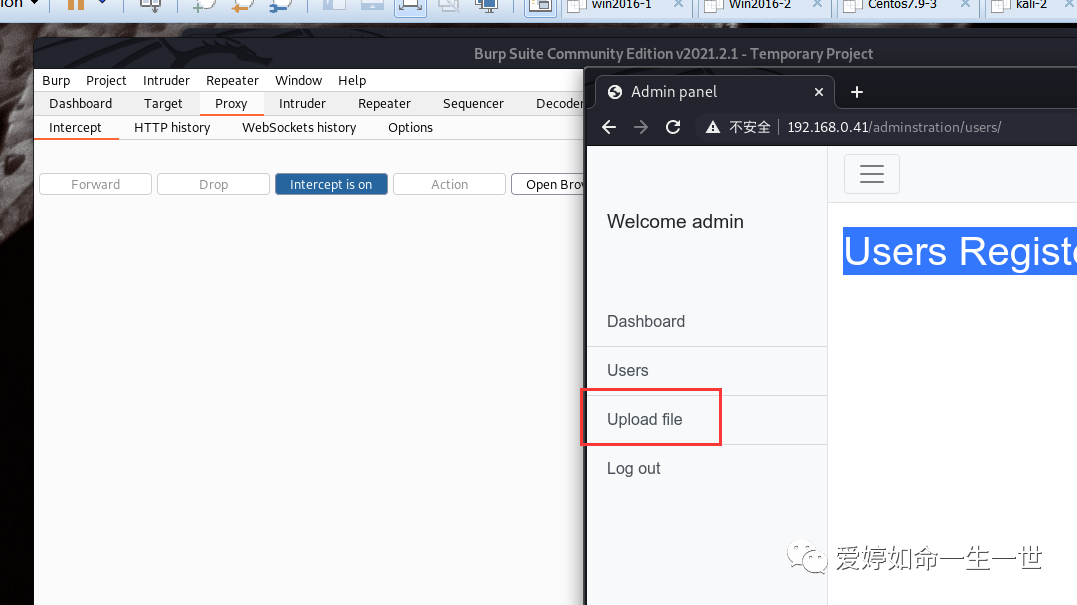1077x605 pixels.
Task: Open the Window menu
Action: 298,80
